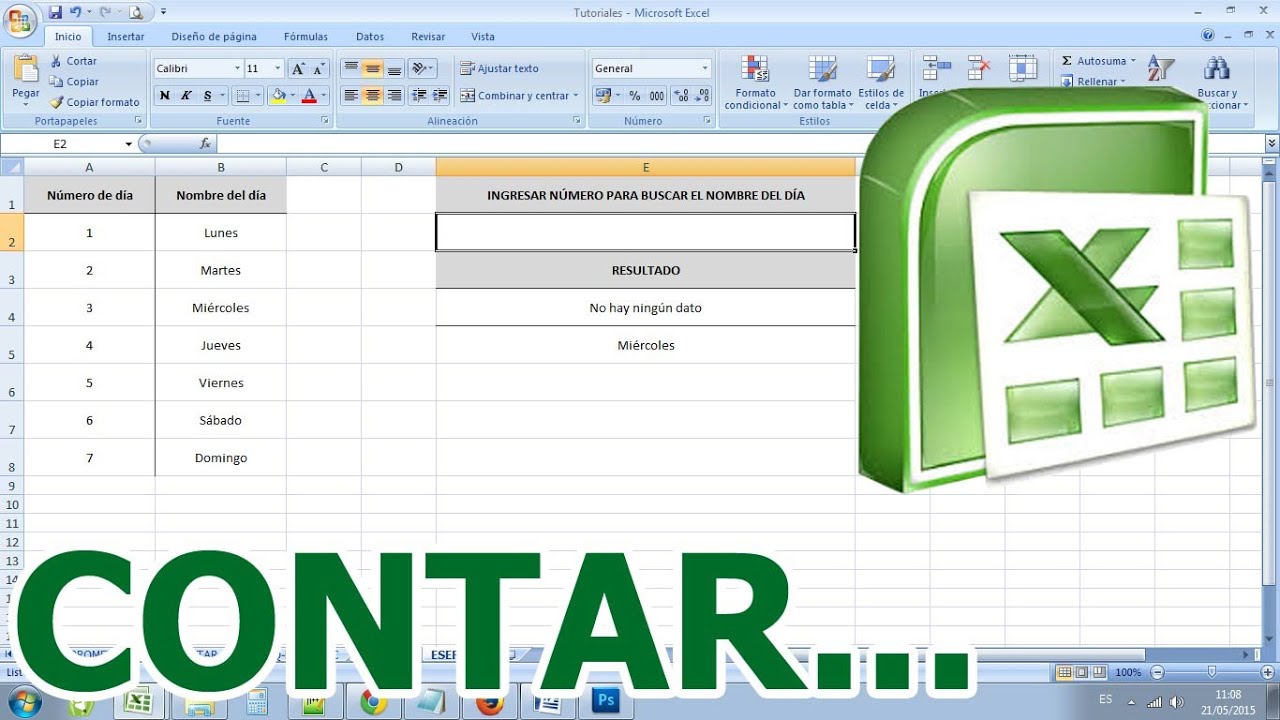This screenshot has height=720, width=1280.
Task: Open print preview from quick access toolbar
Action: [x=136, y=12]
